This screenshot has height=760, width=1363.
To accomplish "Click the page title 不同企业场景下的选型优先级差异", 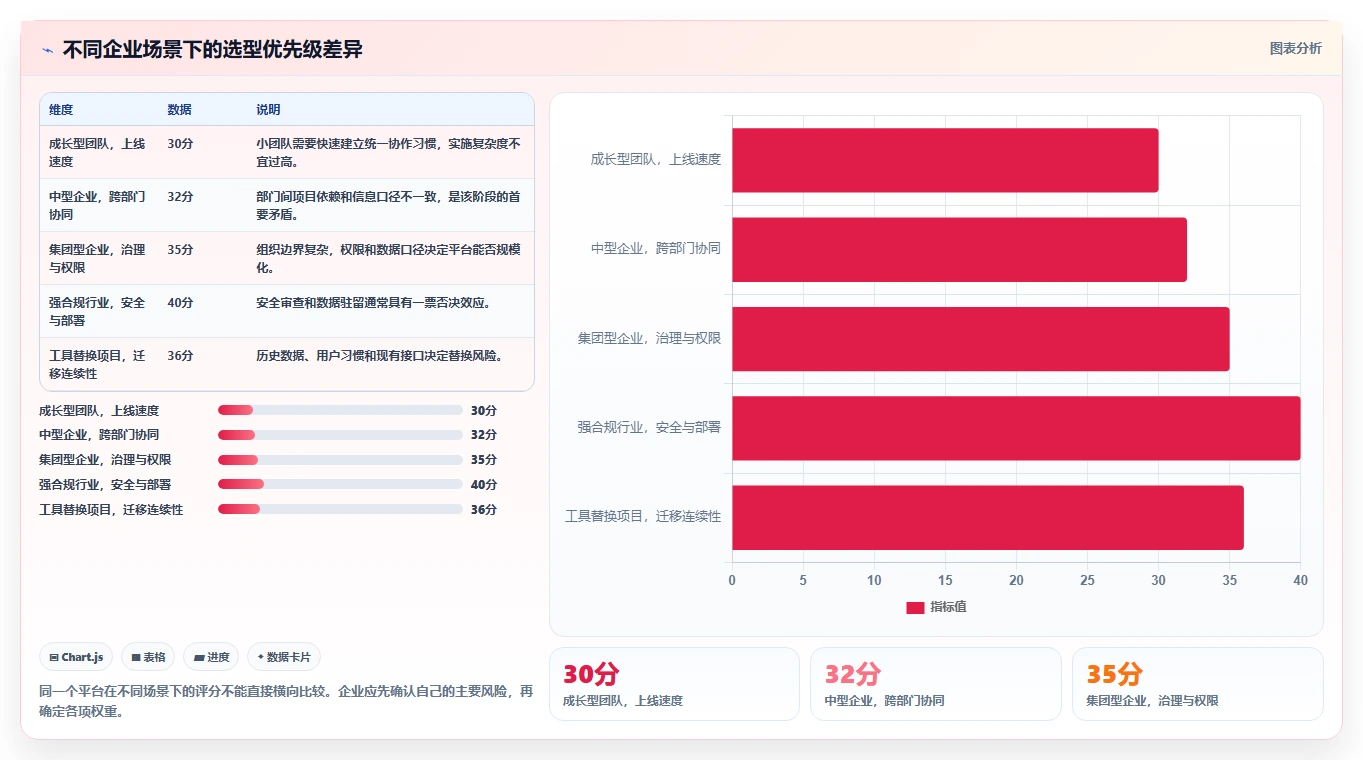I will coord(212,49).
